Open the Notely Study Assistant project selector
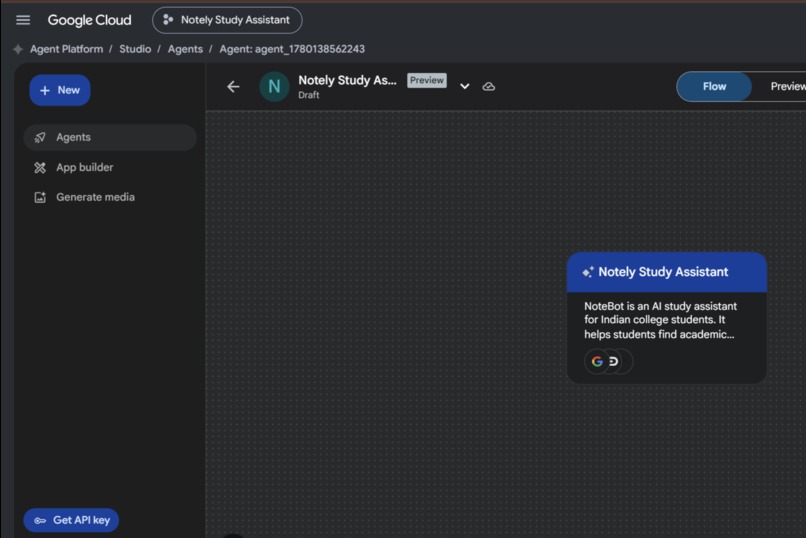Screen dimensions: 806x538 tap(227, 20)
